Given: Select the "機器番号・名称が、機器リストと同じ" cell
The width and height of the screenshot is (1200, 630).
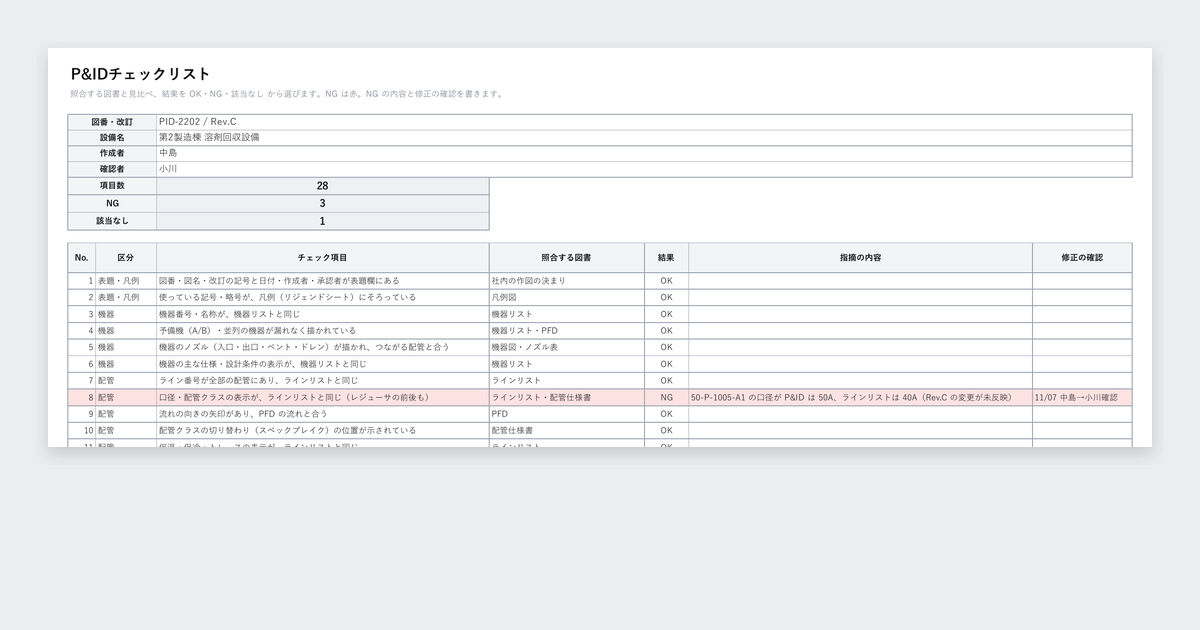Looking at the screenshot, I should tap(323, 314).
